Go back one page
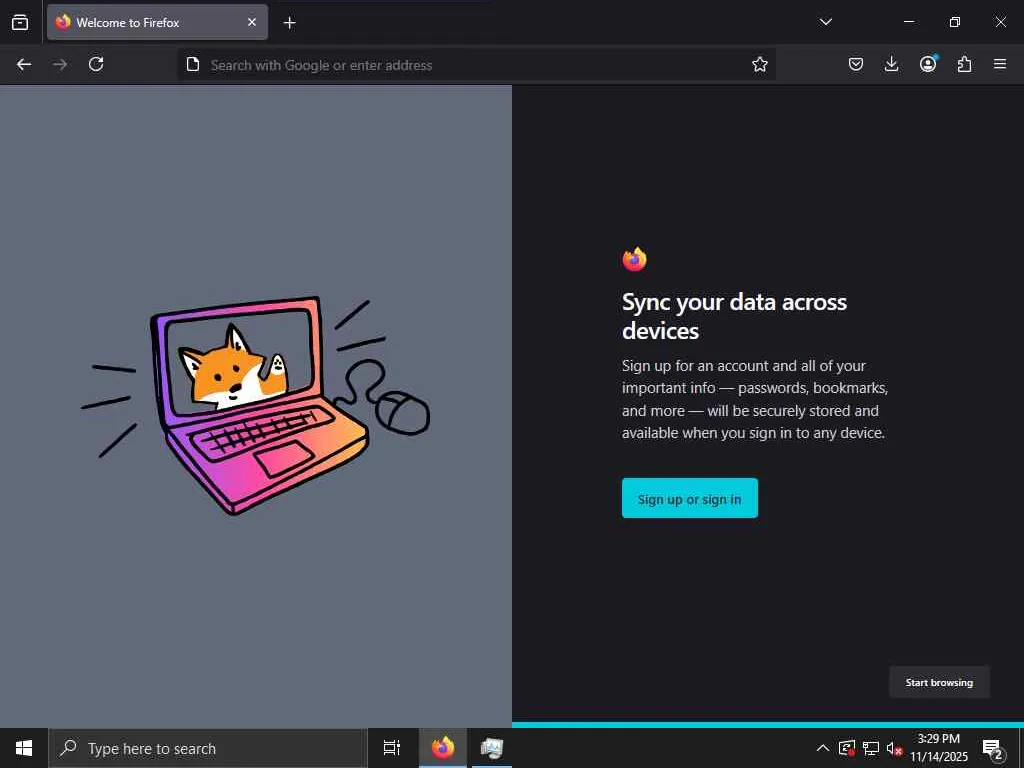 pyautogui.click(x=24, y=64)
